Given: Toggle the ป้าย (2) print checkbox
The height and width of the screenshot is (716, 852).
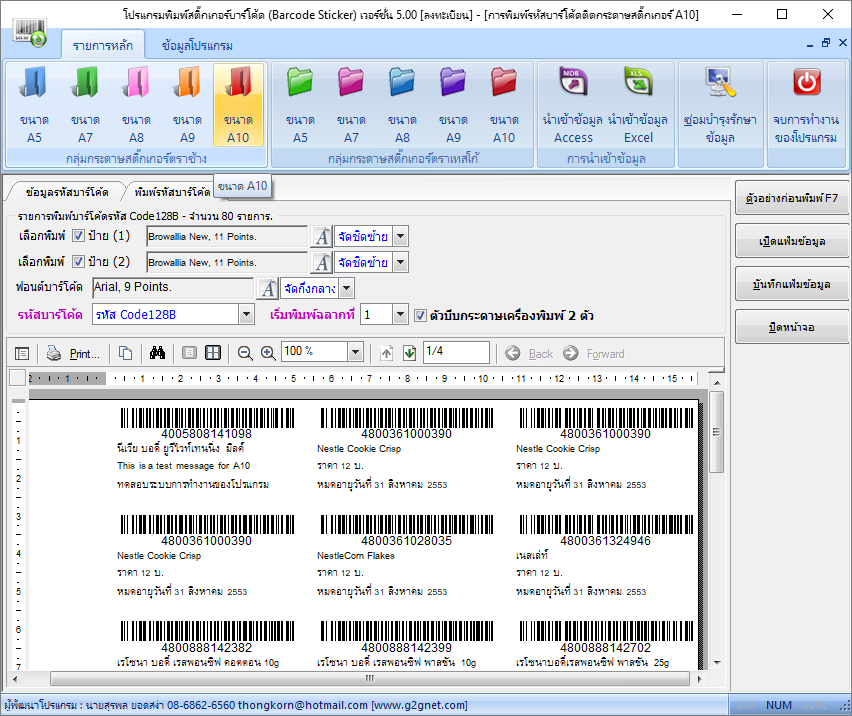Looking at the screenshot, I should click(79, 262).
